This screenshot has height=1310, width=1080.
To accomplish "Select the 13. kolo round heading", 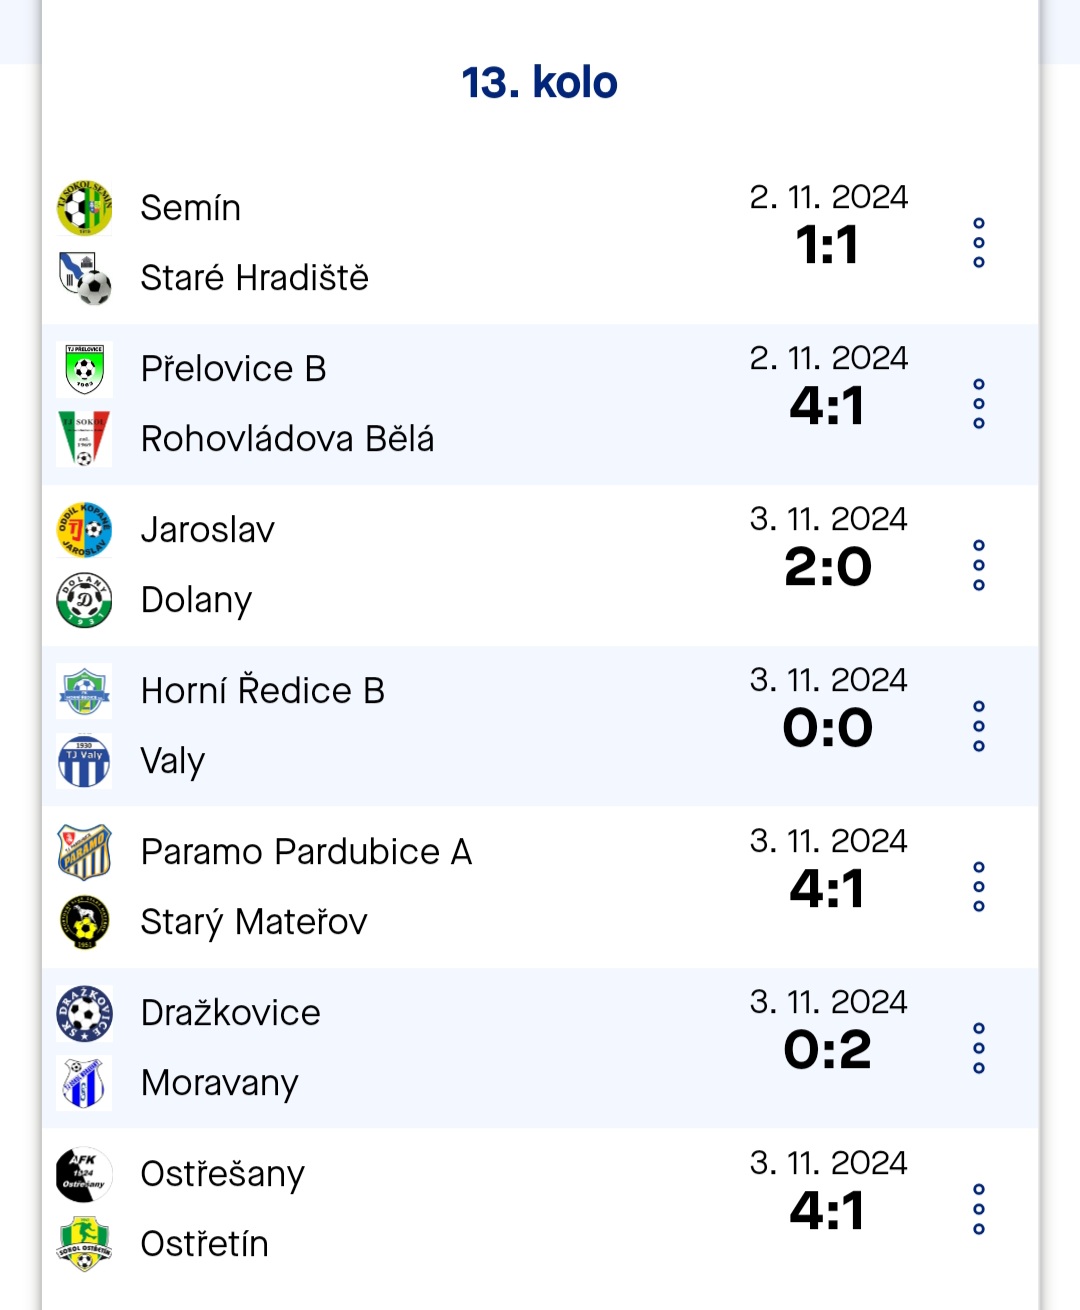I will click(540, 82).
